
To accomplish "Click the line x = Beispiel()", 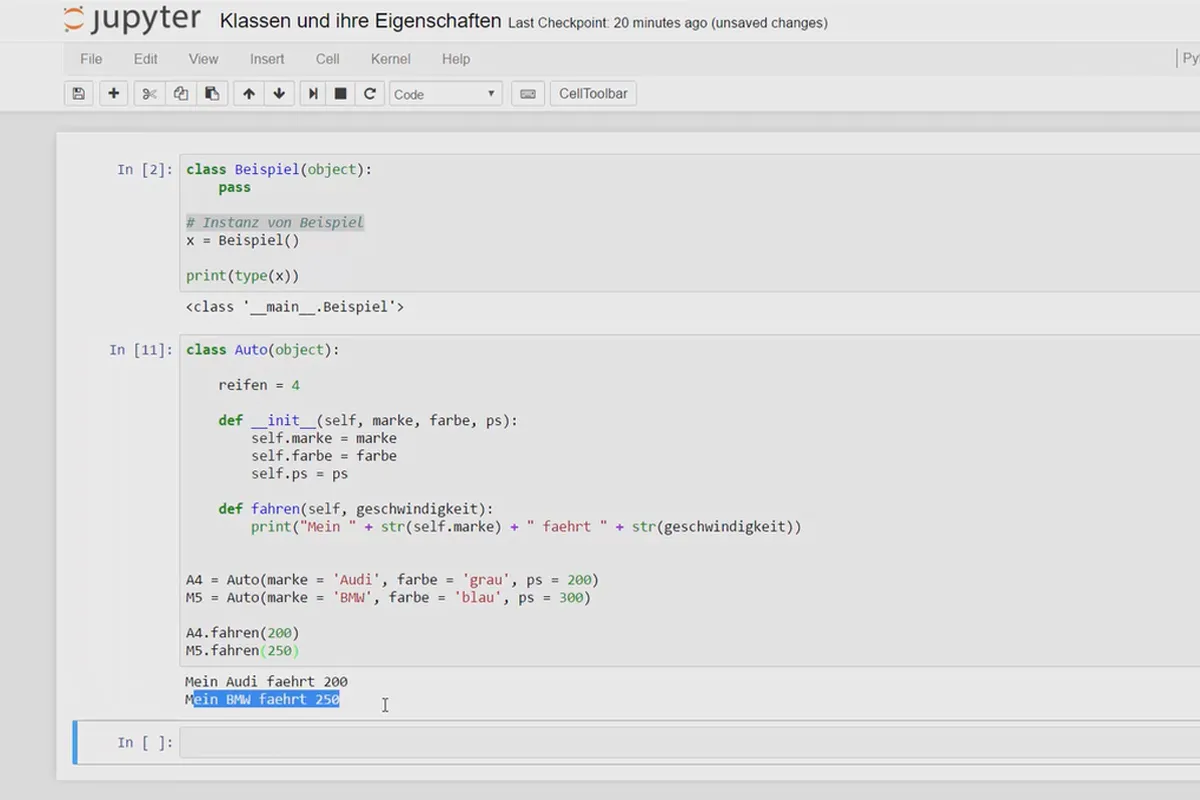I will click(x=243, y=241).
